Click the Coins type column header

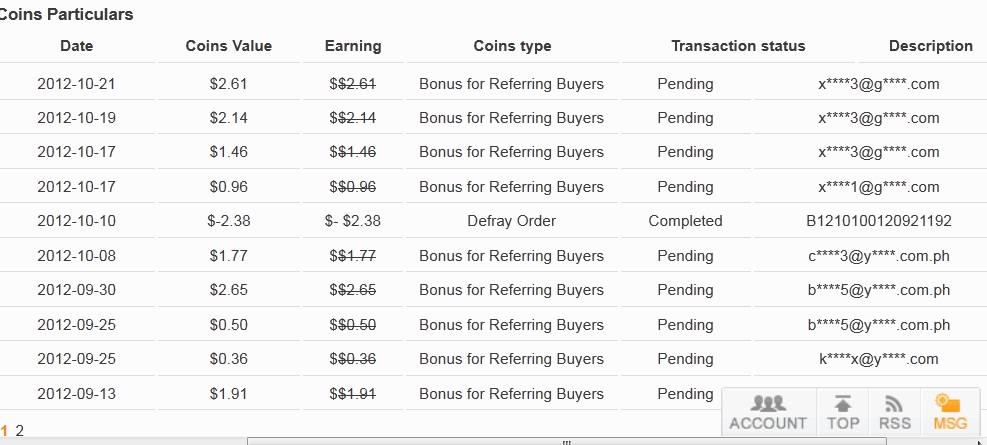click(512, 46)
